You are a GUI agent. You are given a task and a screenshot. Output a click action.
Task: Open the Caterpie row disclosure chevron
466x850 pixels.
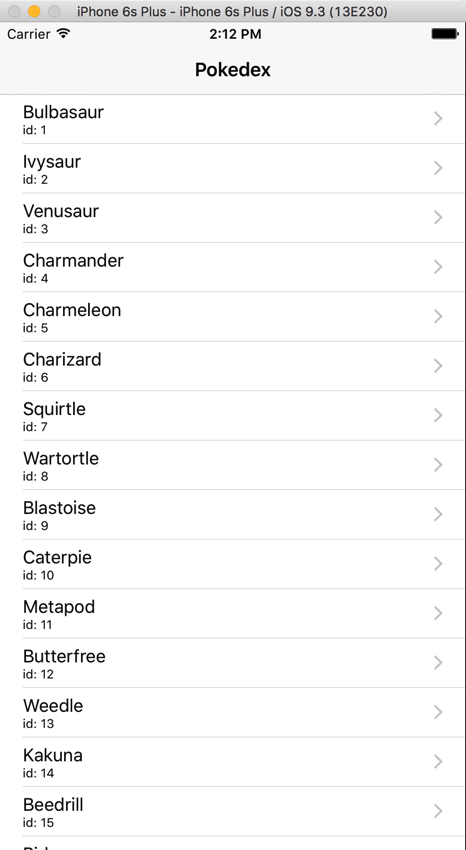pyautogui.click(x=438, y=564)
